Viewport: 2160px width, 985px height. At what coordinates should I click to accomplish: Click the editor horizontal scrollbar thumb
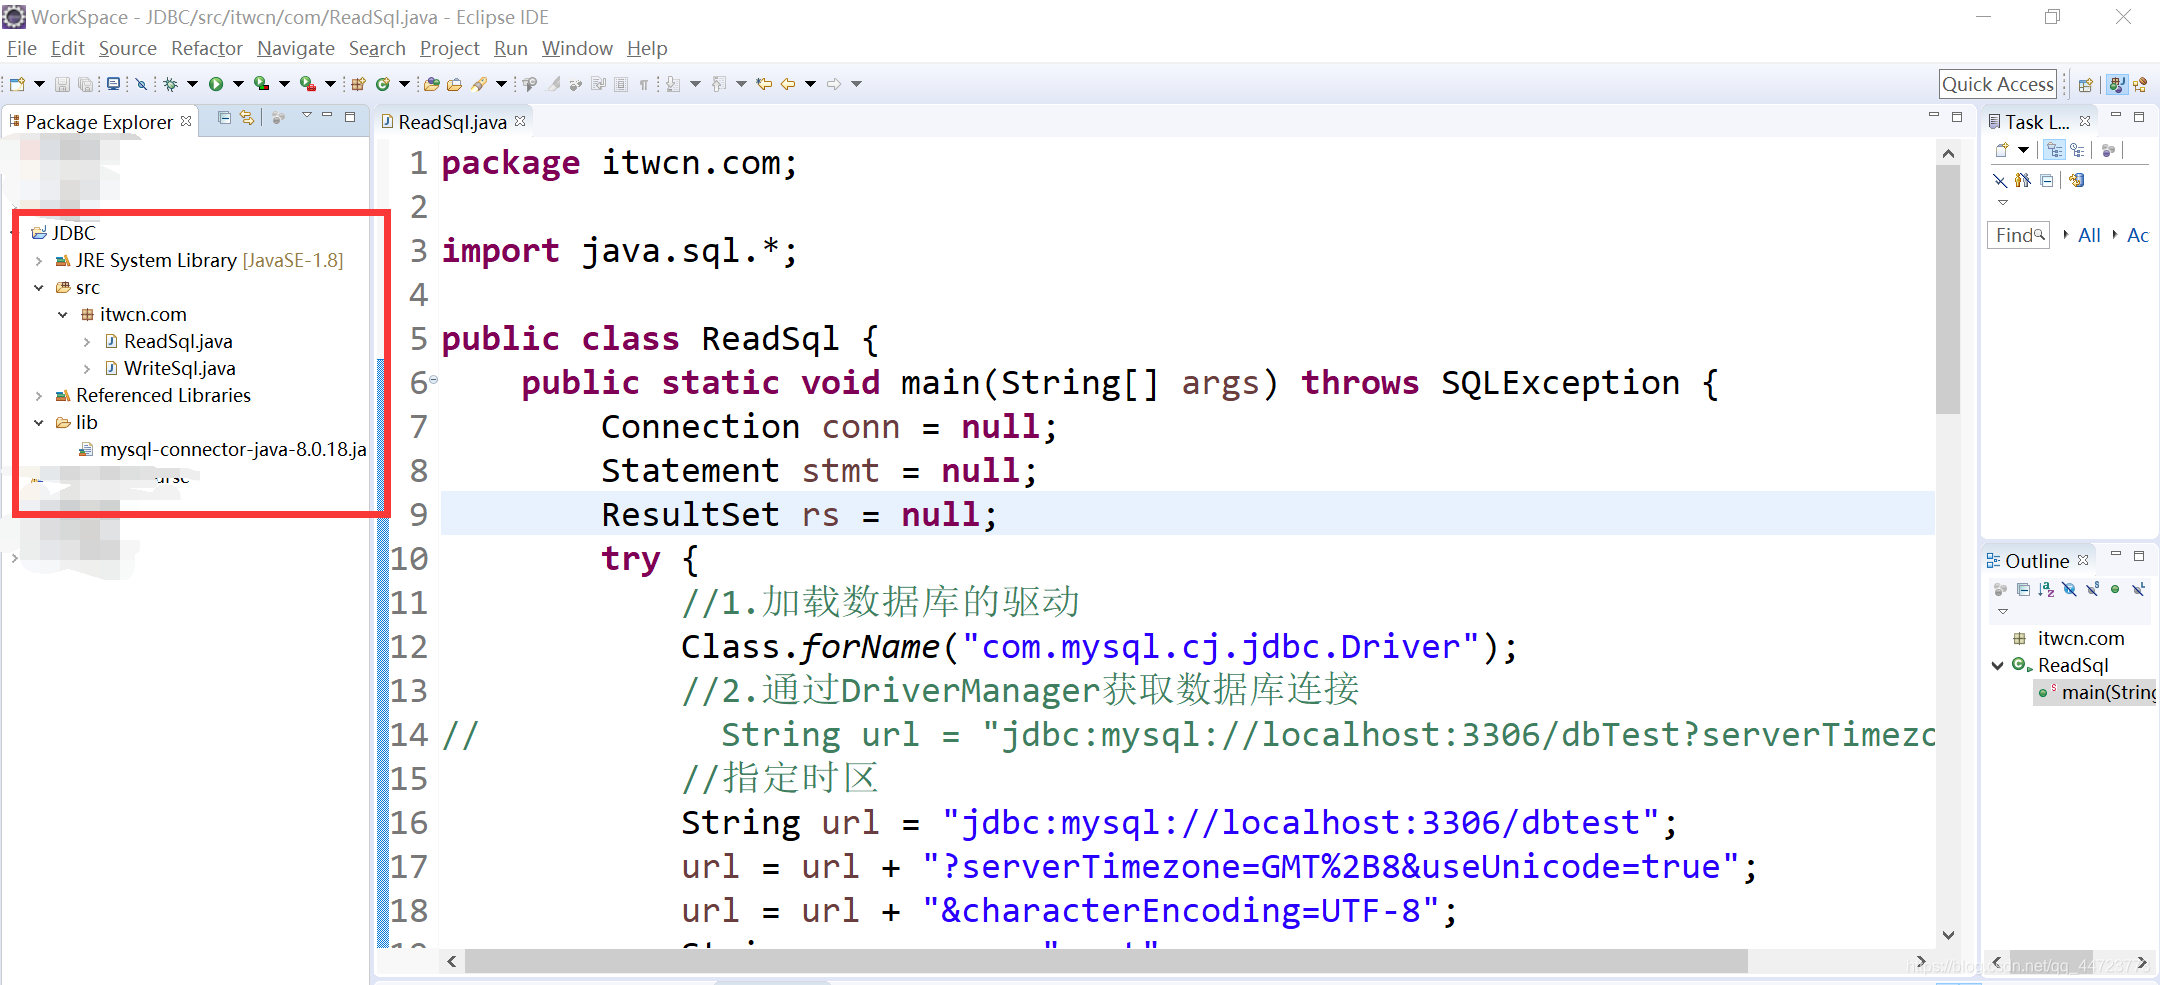(x=1106, y=961)
